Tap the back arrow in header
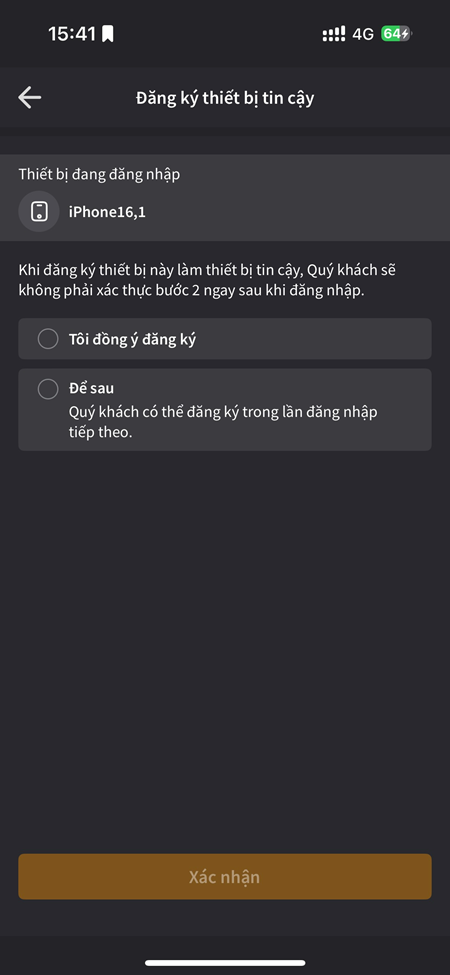This screenshot has height=975, width=450. pos(30,98)
